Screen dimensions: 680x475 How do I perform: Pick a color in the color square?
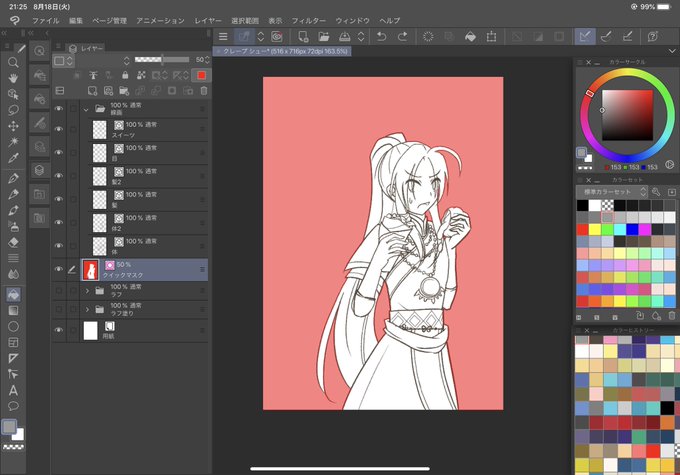(627, 115)
